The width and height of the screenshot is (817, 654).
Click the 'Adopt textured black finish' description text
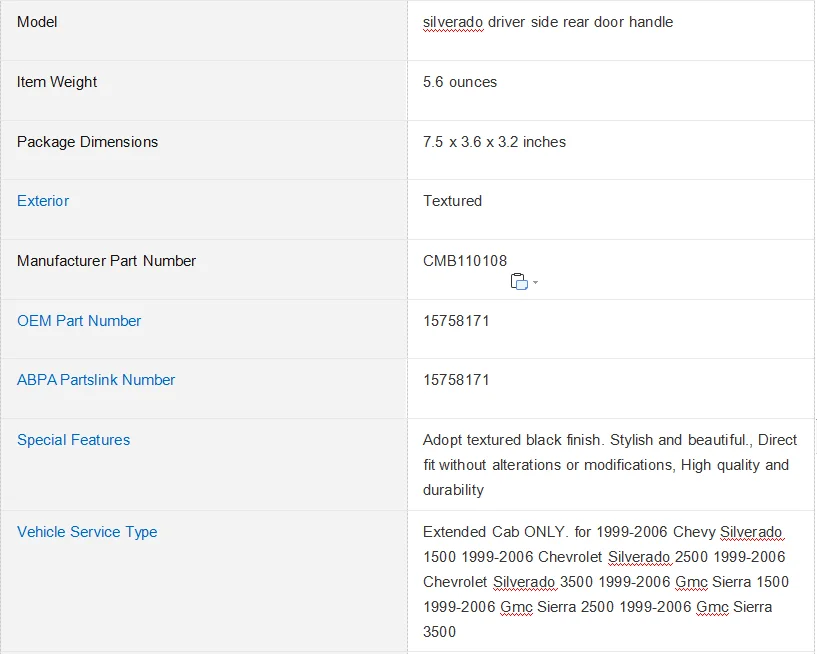click(610, 465)
